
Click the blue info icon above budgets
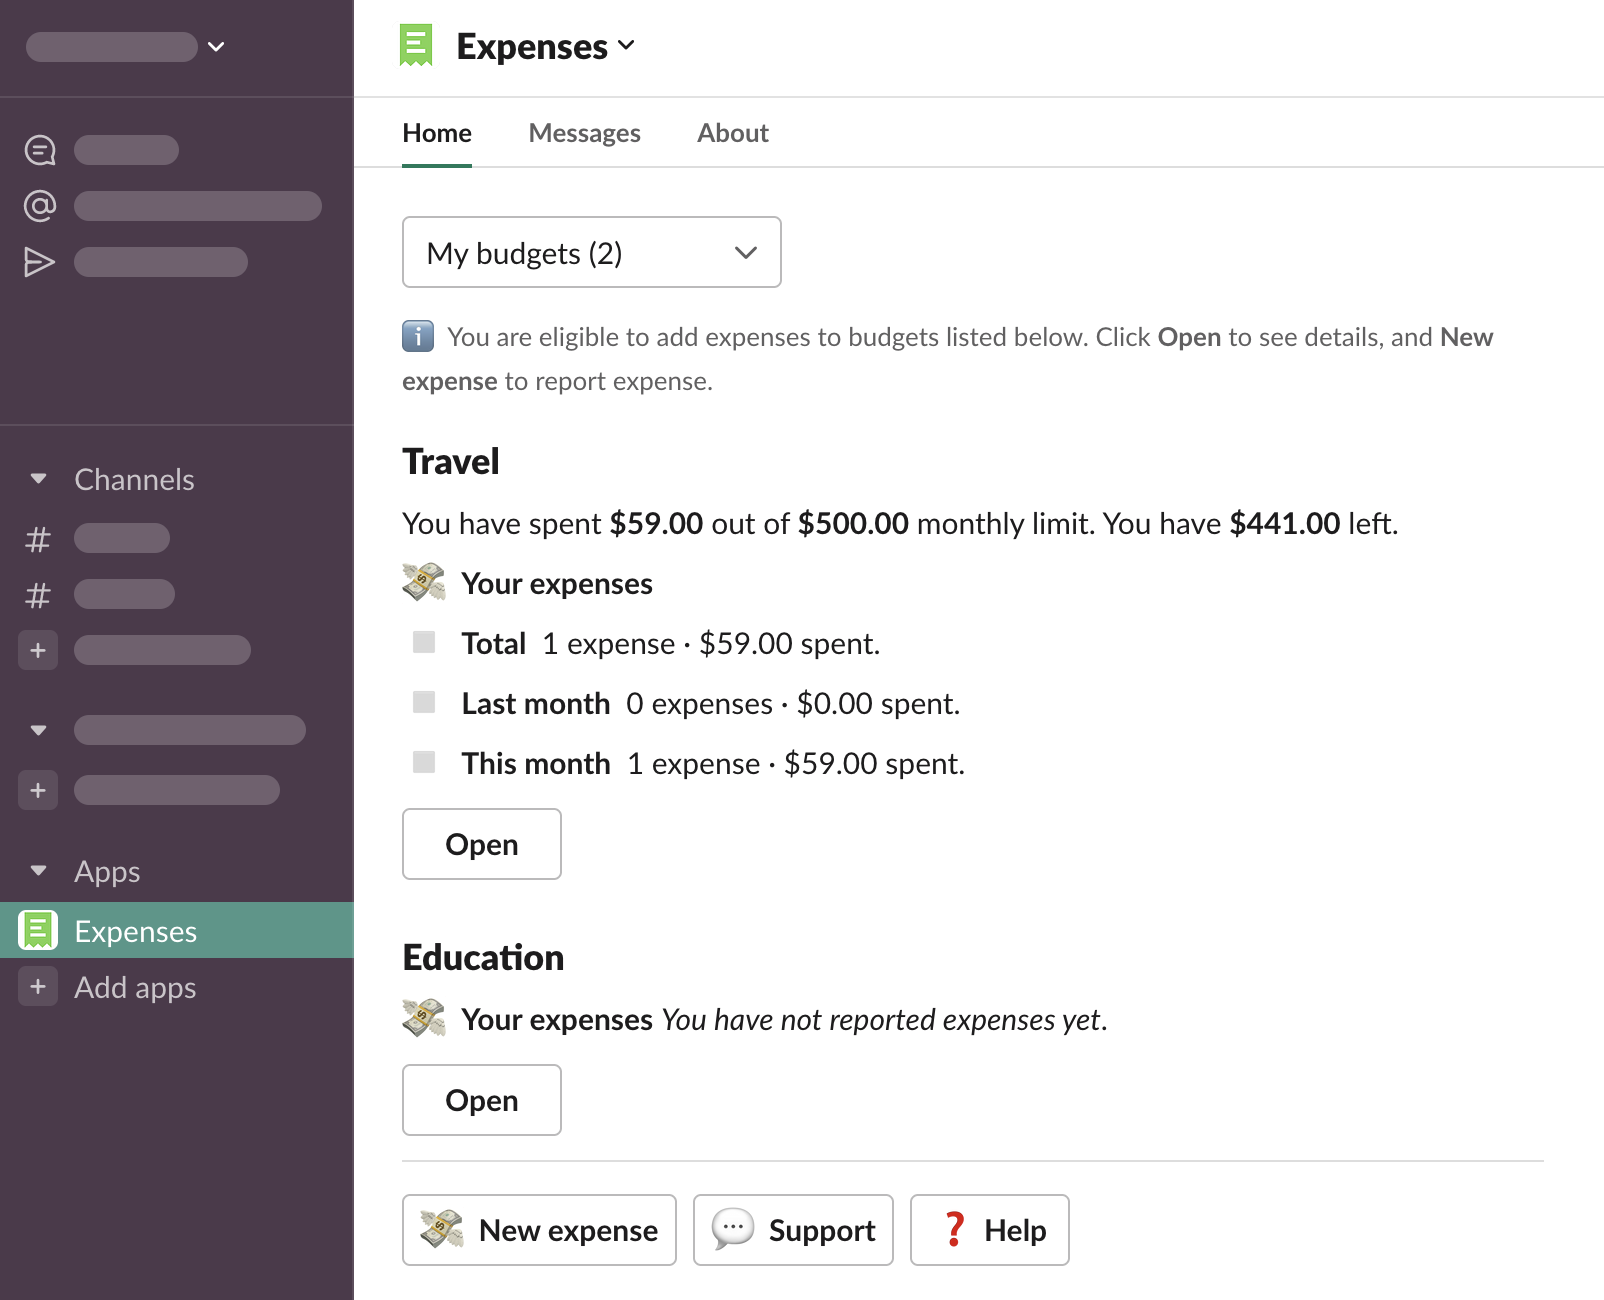[418, 336]
